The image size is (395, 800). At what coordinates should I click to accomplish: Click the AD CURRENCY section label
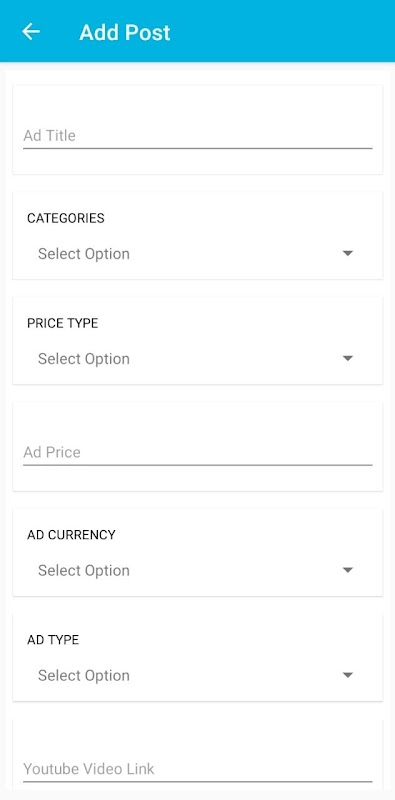pos(71,534)
